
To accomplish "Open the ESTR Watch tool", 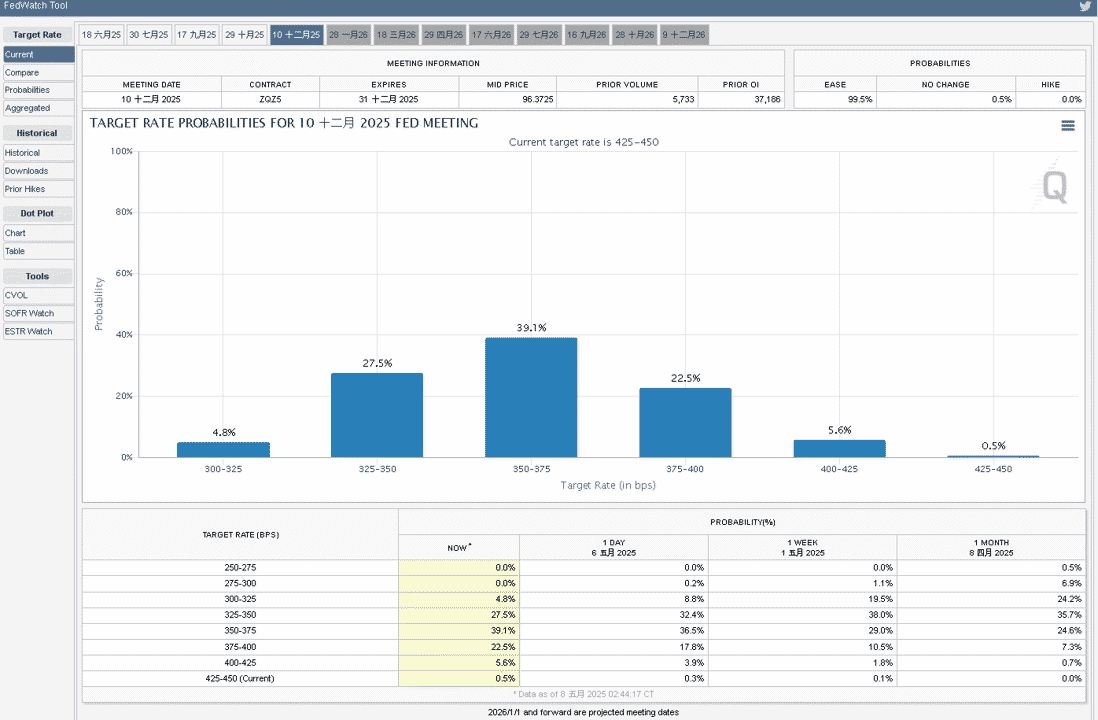I will (39, 332).
